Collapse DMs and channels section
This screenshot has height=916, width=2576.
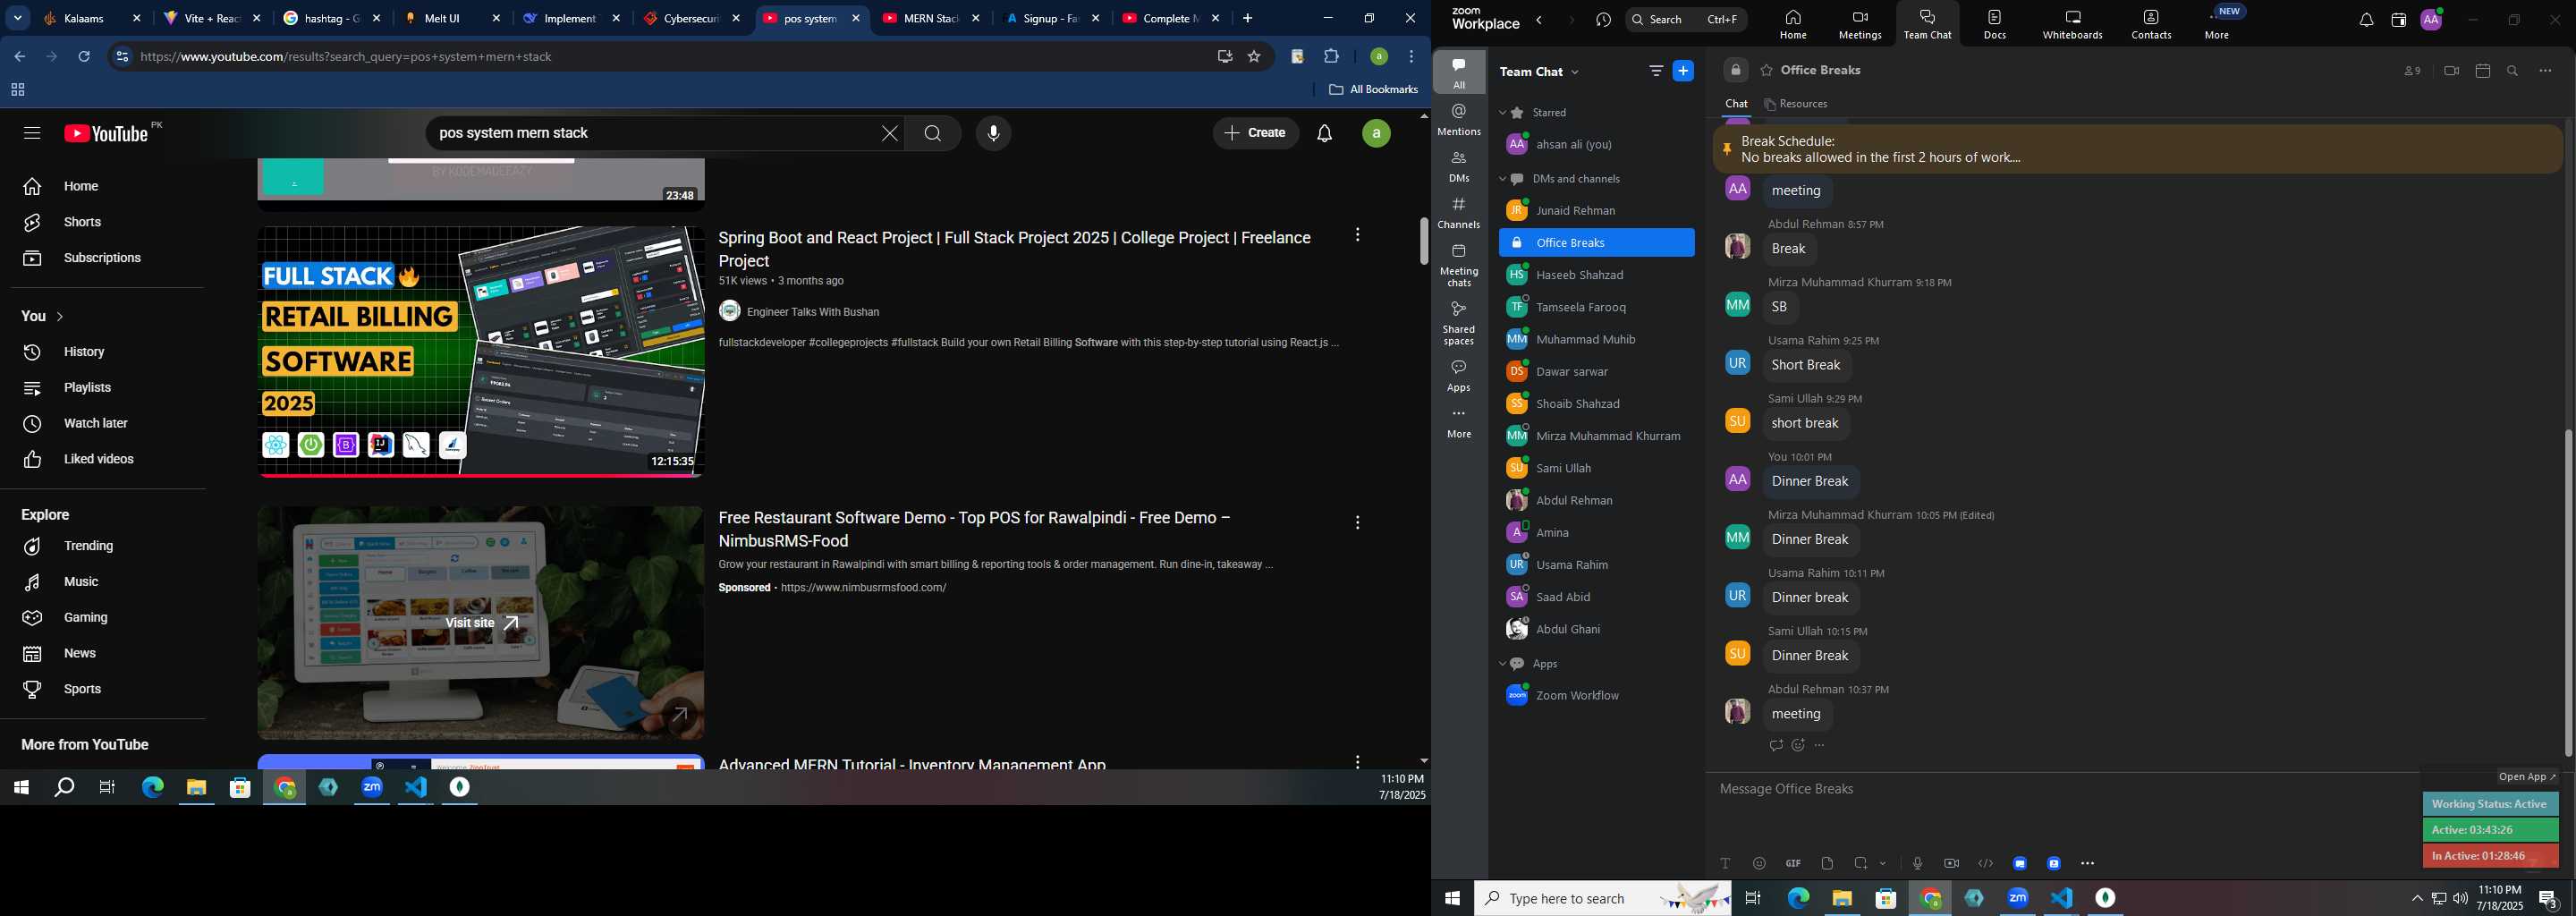click(x=1502, y=179)
